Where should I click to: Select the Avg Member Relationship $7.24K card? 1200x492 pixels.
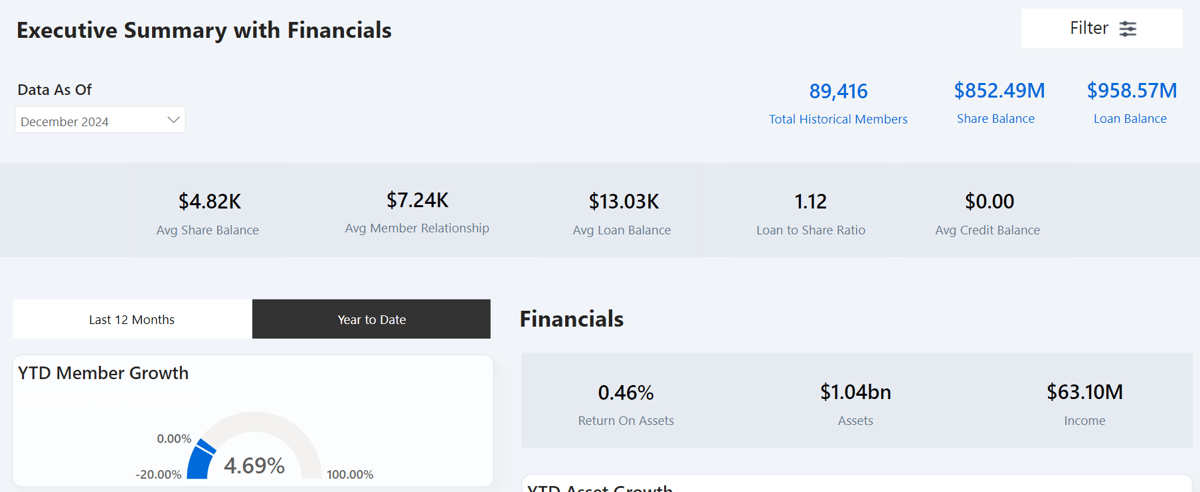(417, 212)
